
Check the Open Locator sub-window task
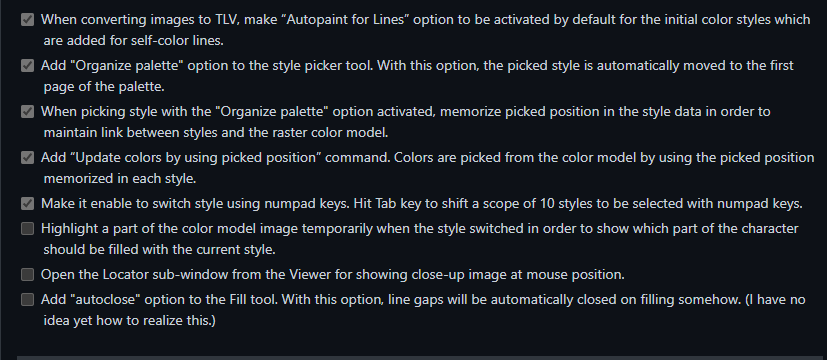27,275
